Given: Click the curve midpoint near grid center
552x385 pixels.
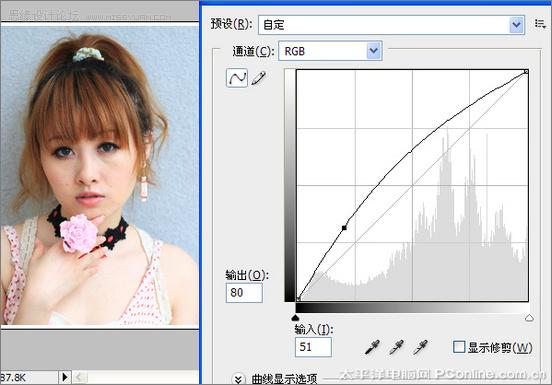Looking at the screenshot, I should pos(410,152).
